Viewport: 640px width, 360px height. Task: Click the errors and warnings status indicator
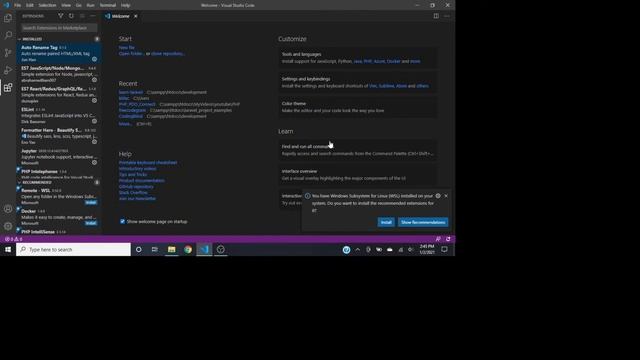tap(13, 239)
